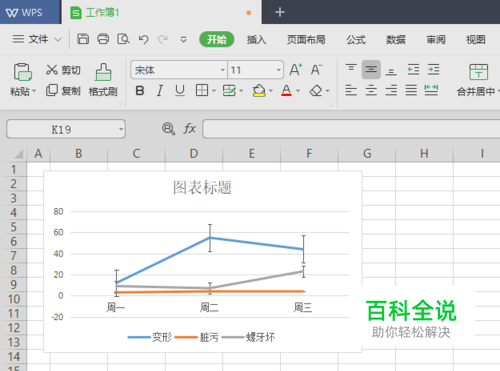Click the 周二 axis label
Viewport: 500px width, 371px height.
209,307
